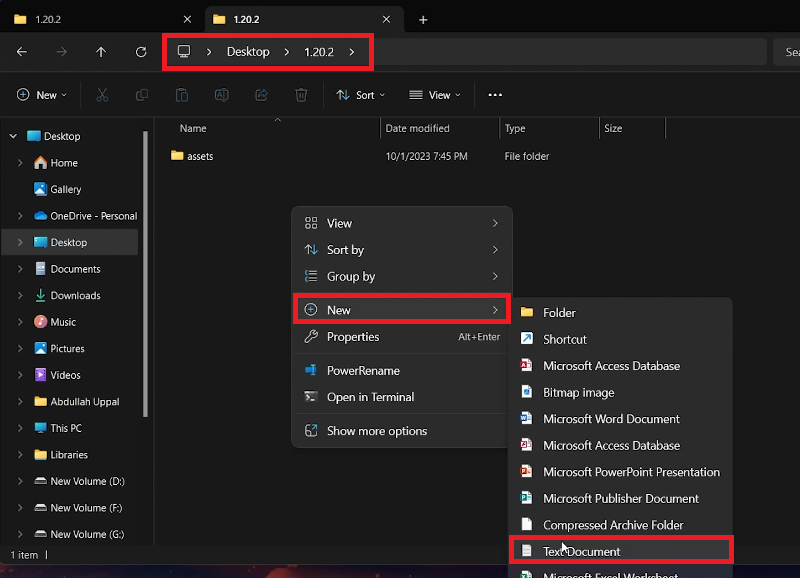Image resolution: width=800 pixels, height=578 pixels.
Task: Click the Paste clipboard icon in toolbar
Action: (181, 95)
